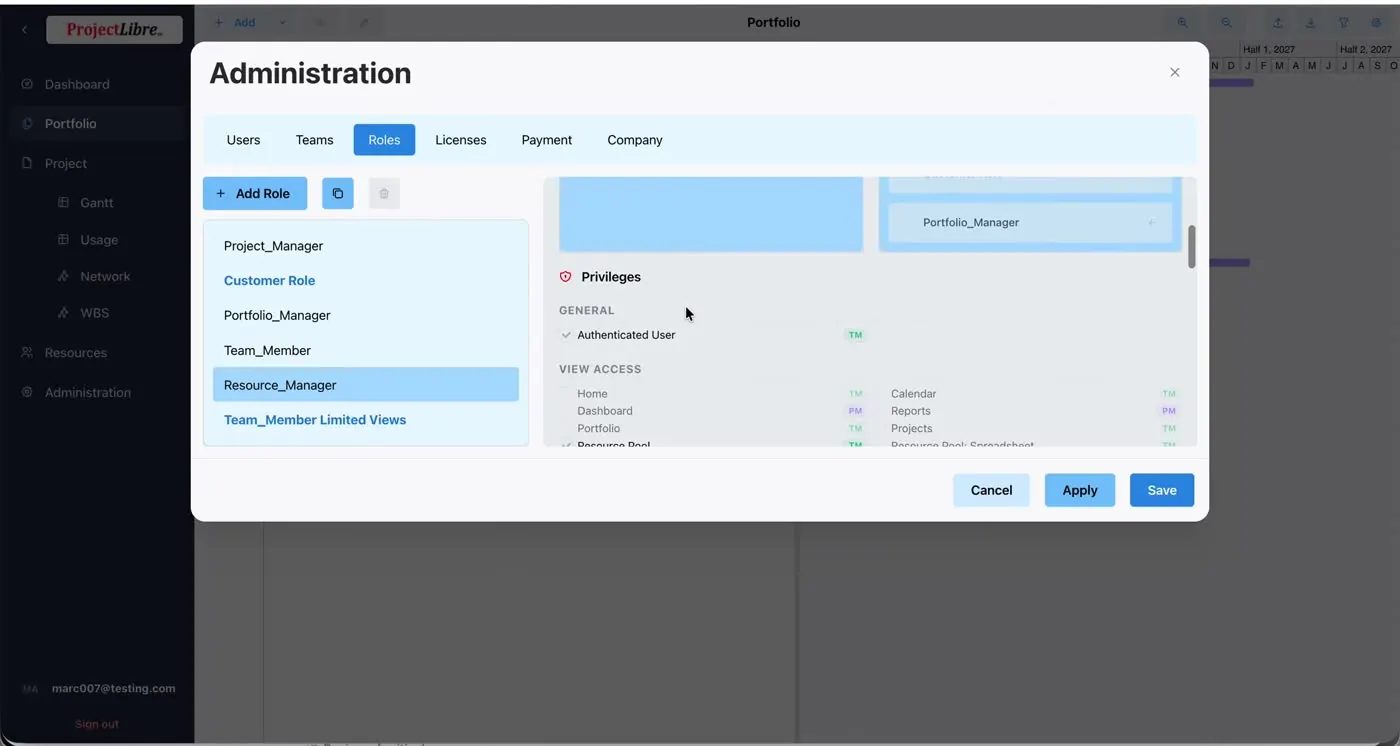The height and width of the screenshot is (746, 1400).
Task: Click the Project document icon in the sidebar
Action: pos(27,163)
